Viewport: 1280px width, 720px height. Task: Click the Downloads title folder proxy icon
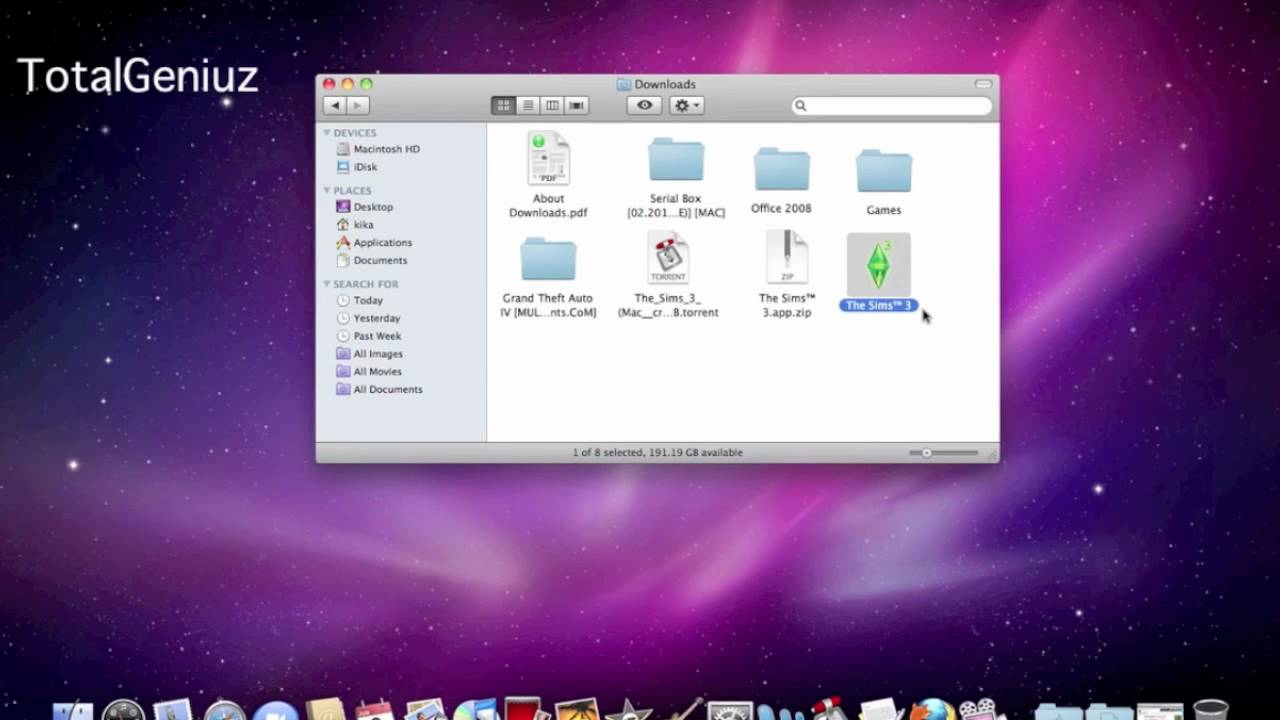pyautogui.click(x=624, y=84)
